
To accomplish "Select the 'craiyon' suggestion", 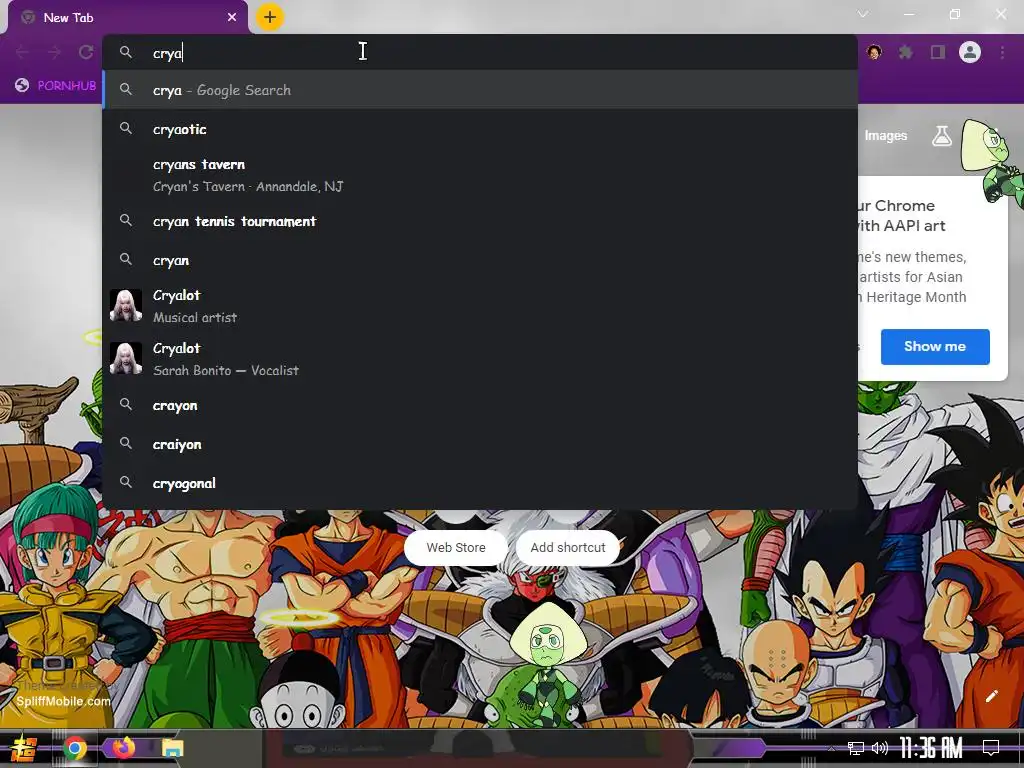I will pos(480,444).
